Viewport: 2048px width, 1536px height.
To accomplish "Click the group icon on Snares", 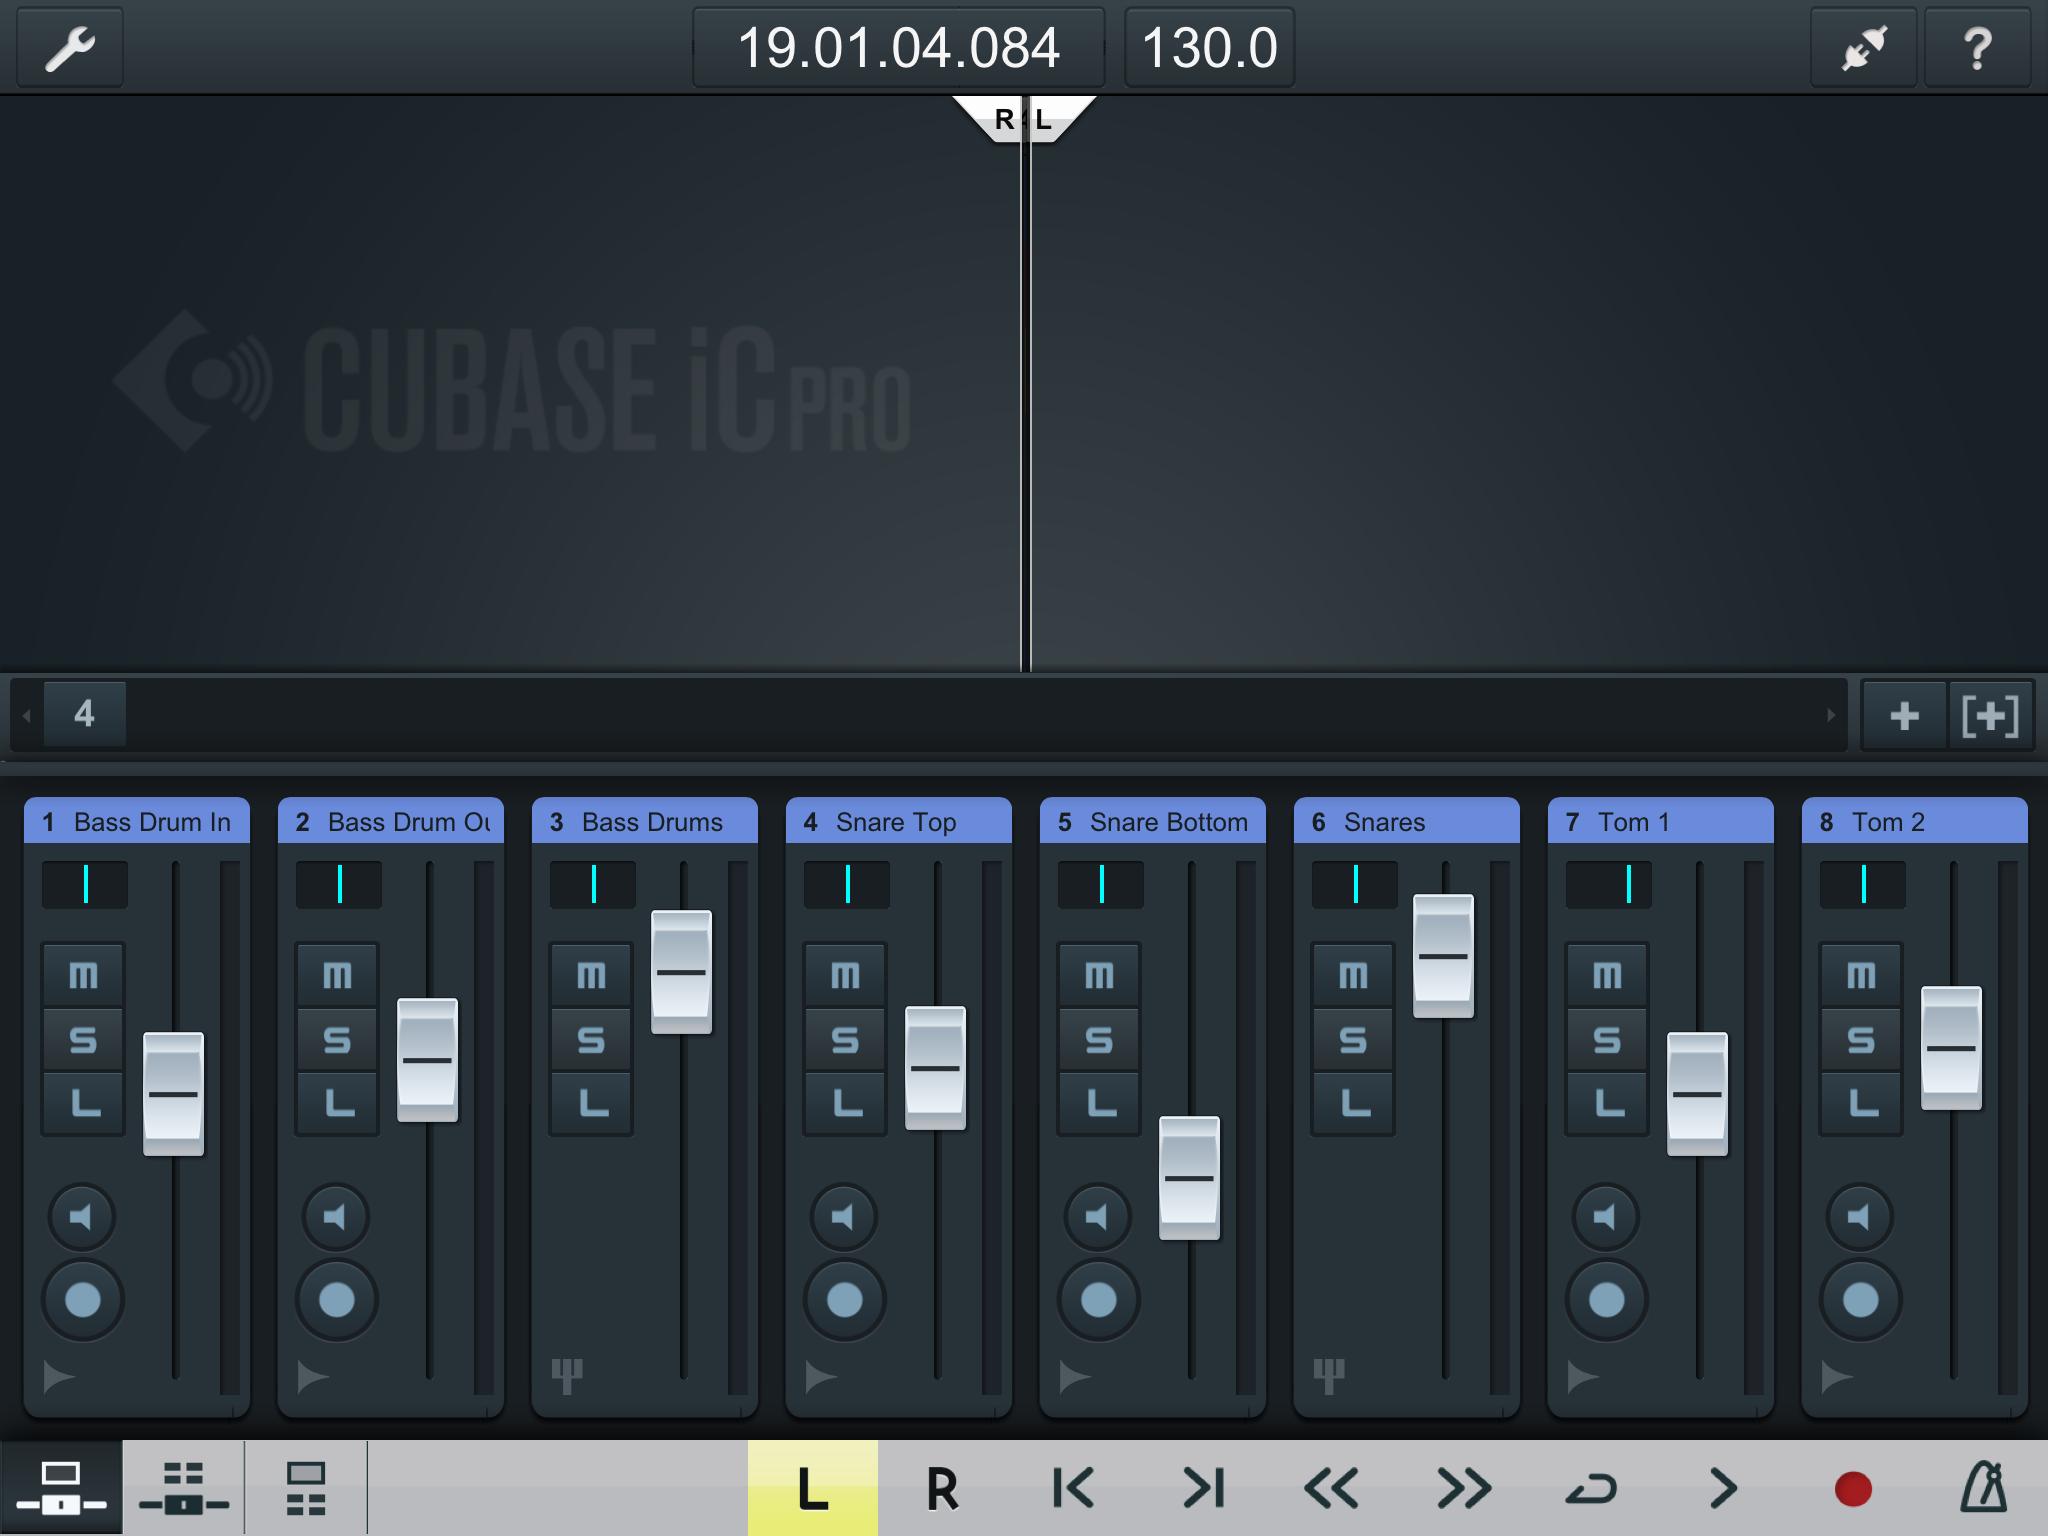I will tap(1329, 1376).
